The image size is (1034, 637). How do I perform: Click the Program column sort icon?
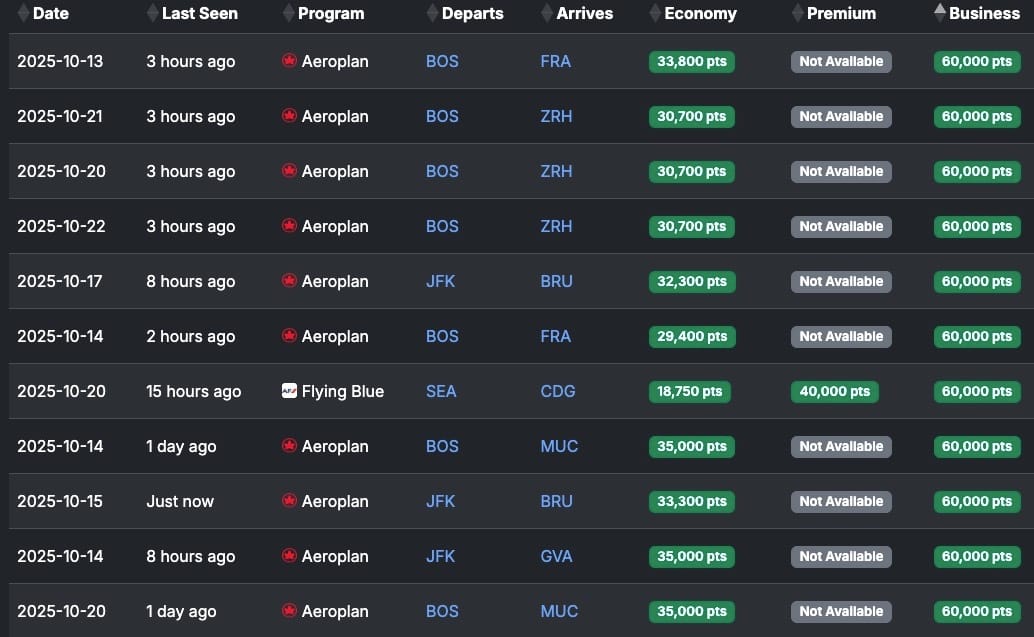(288, 13)
